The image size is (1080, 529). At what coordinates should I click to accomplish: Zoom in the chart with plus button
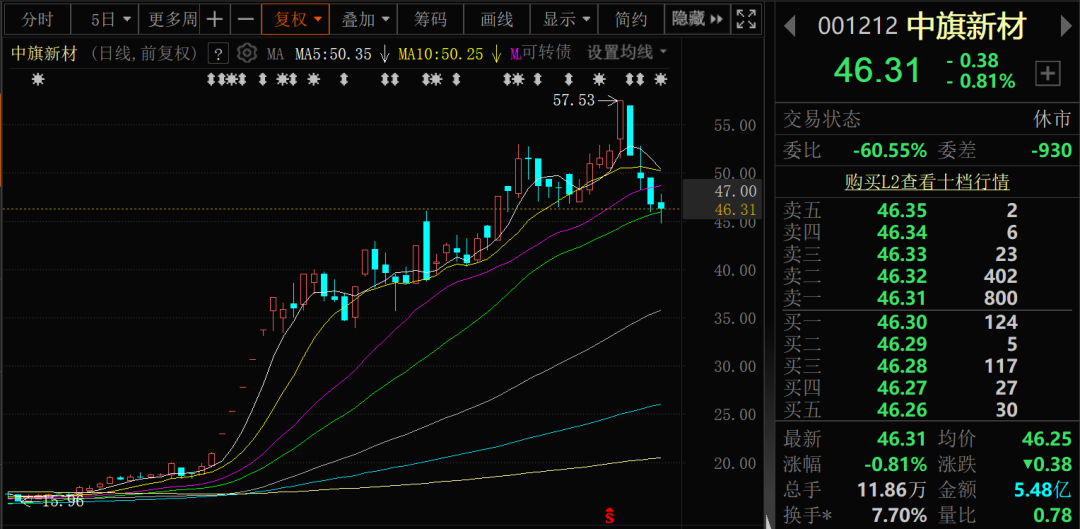(x=215, y=19)
